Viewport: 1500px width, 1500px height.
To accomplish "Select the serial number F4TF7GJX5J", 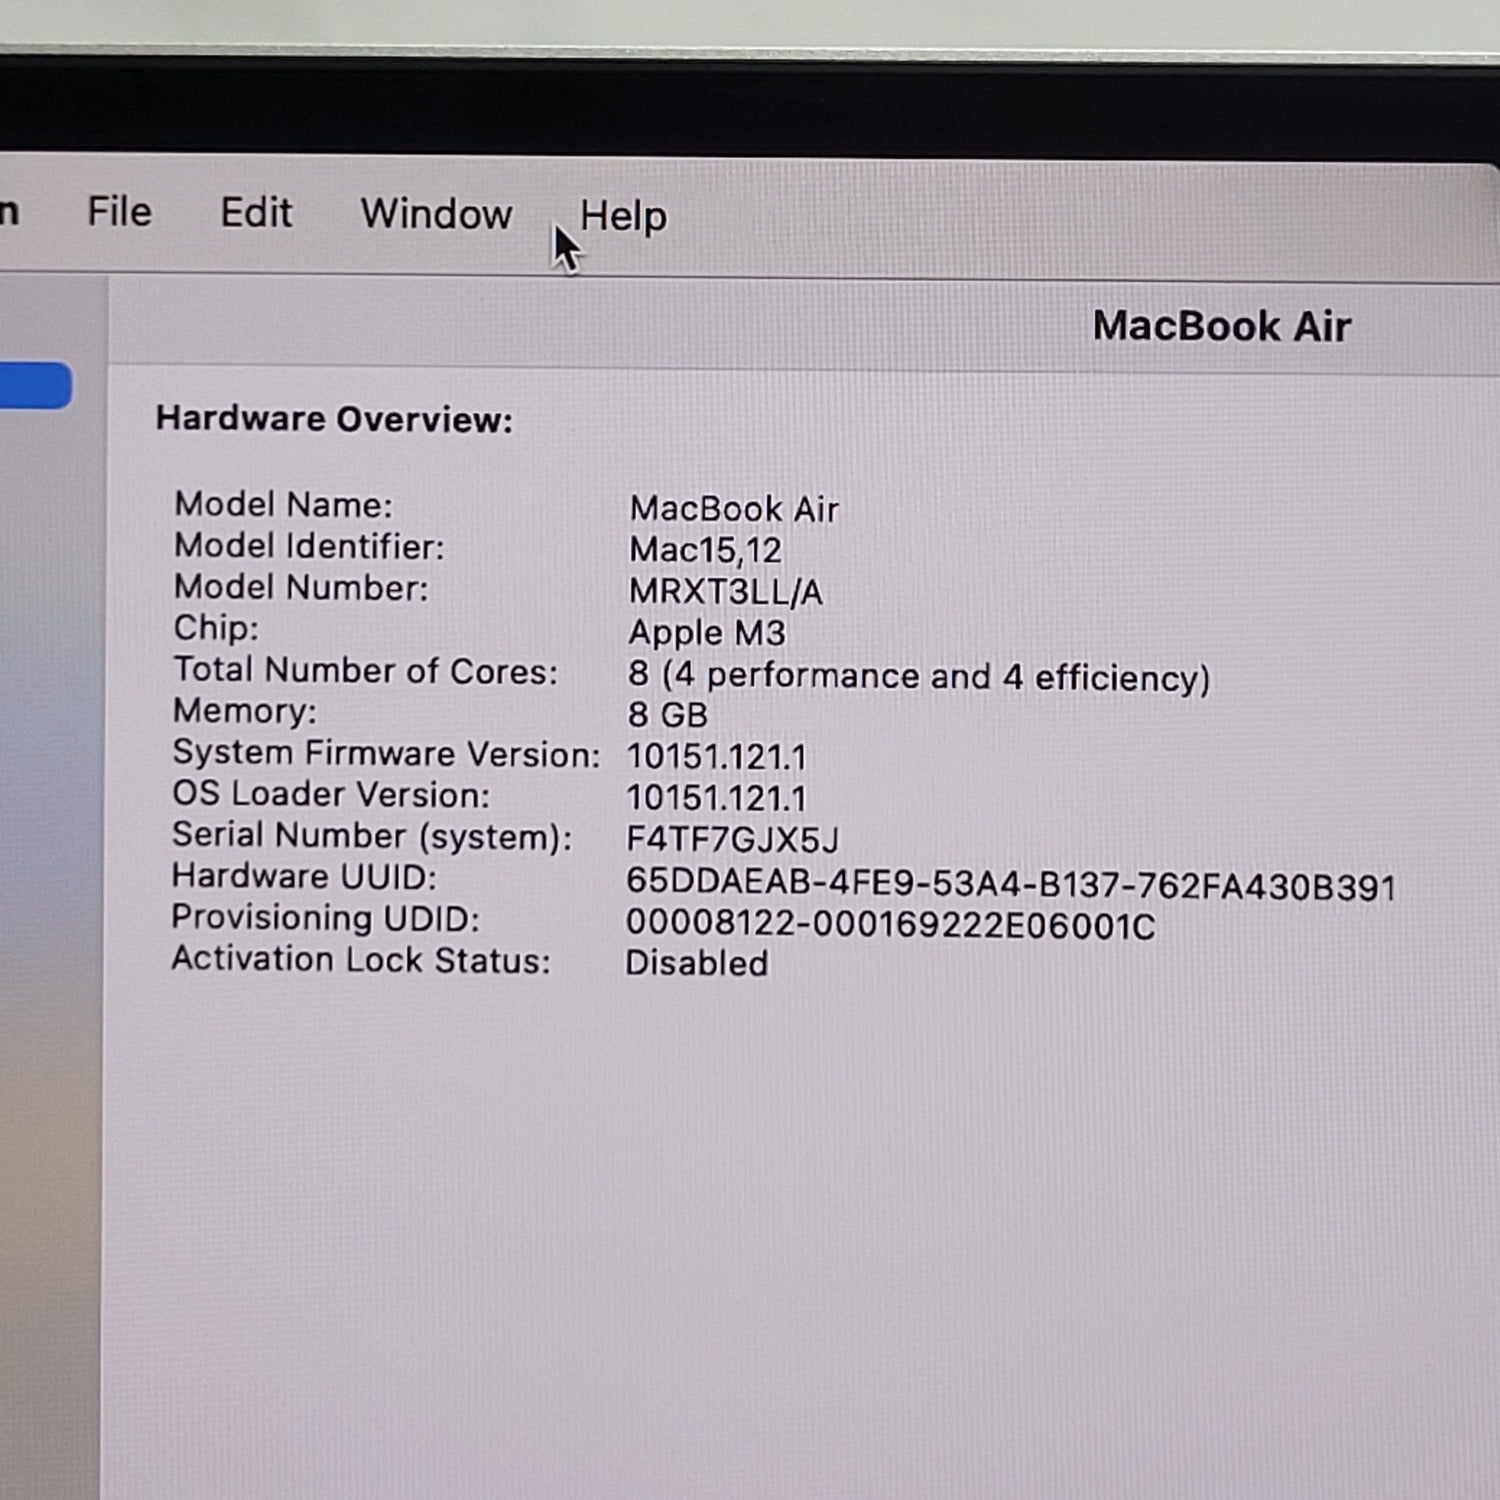I will (x=732, y=839).
